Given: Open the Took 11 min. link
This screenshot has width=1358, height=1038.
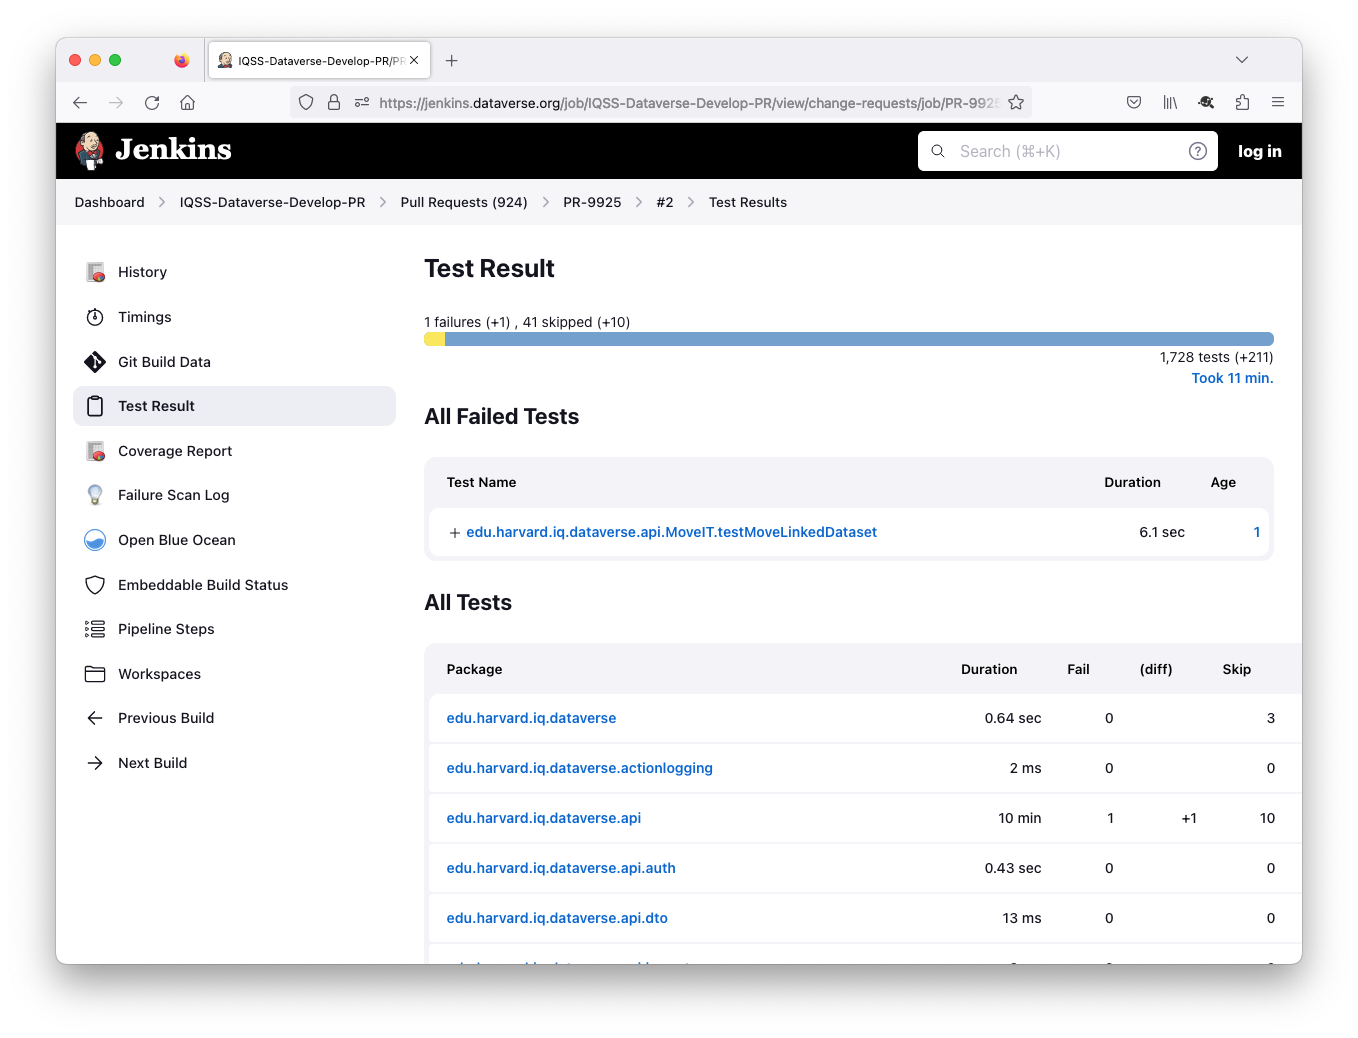Looking at the screenshot, I should coord(1231,378).
